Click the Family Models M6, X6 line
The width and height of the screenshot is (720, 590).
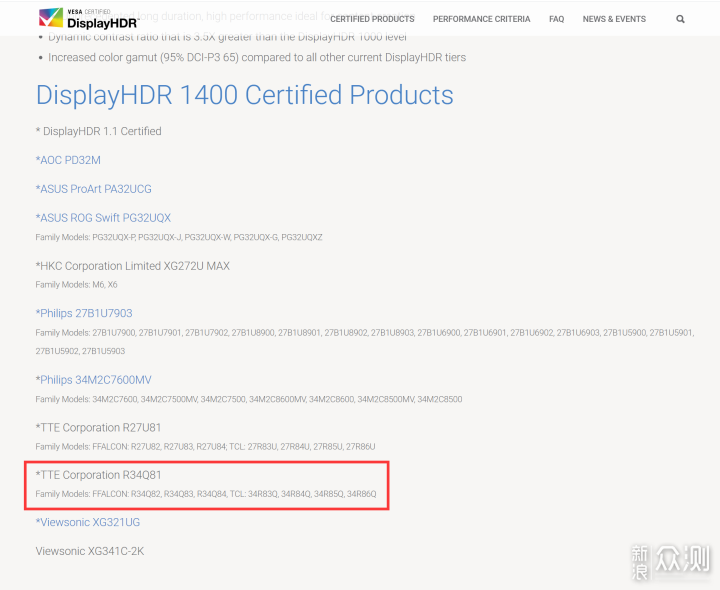click(x=76, y=285)
